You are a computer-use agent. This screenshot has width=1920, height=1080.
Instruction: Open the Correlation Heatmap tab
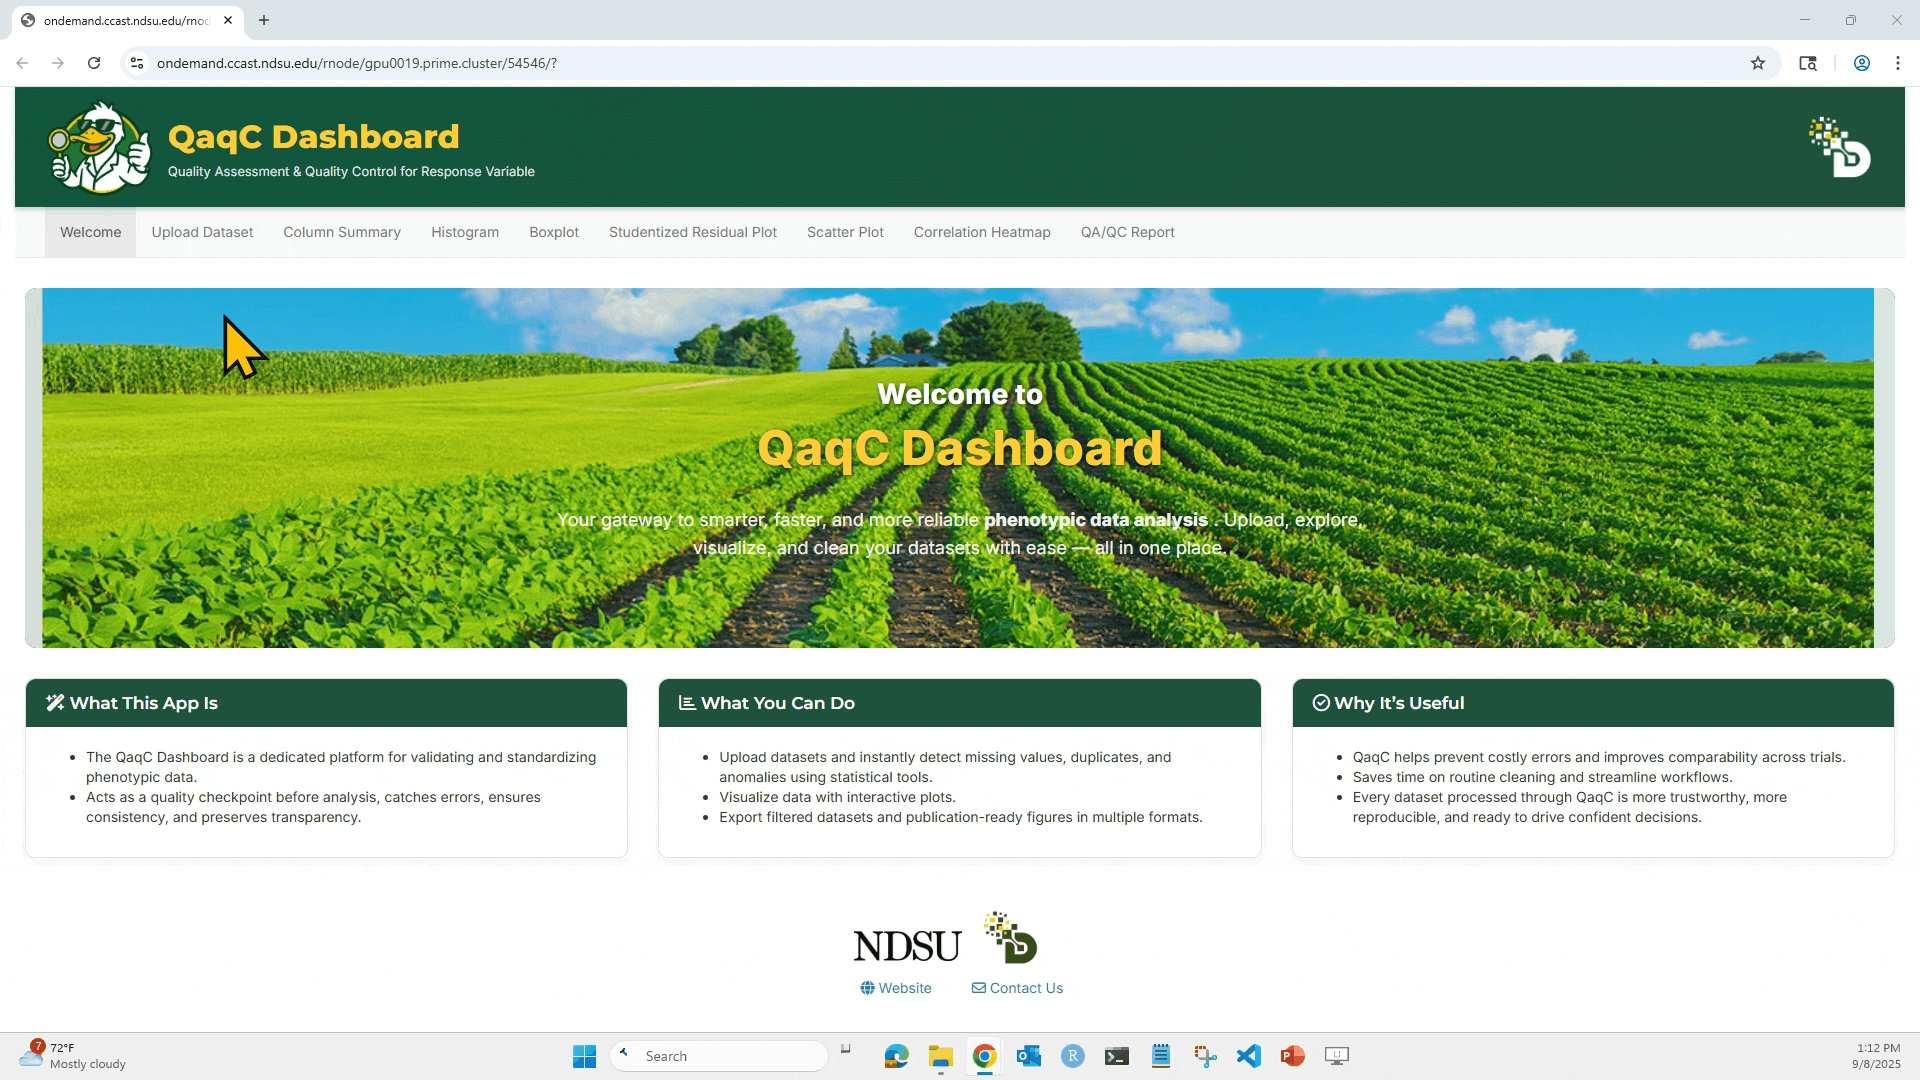coord(981,232)
